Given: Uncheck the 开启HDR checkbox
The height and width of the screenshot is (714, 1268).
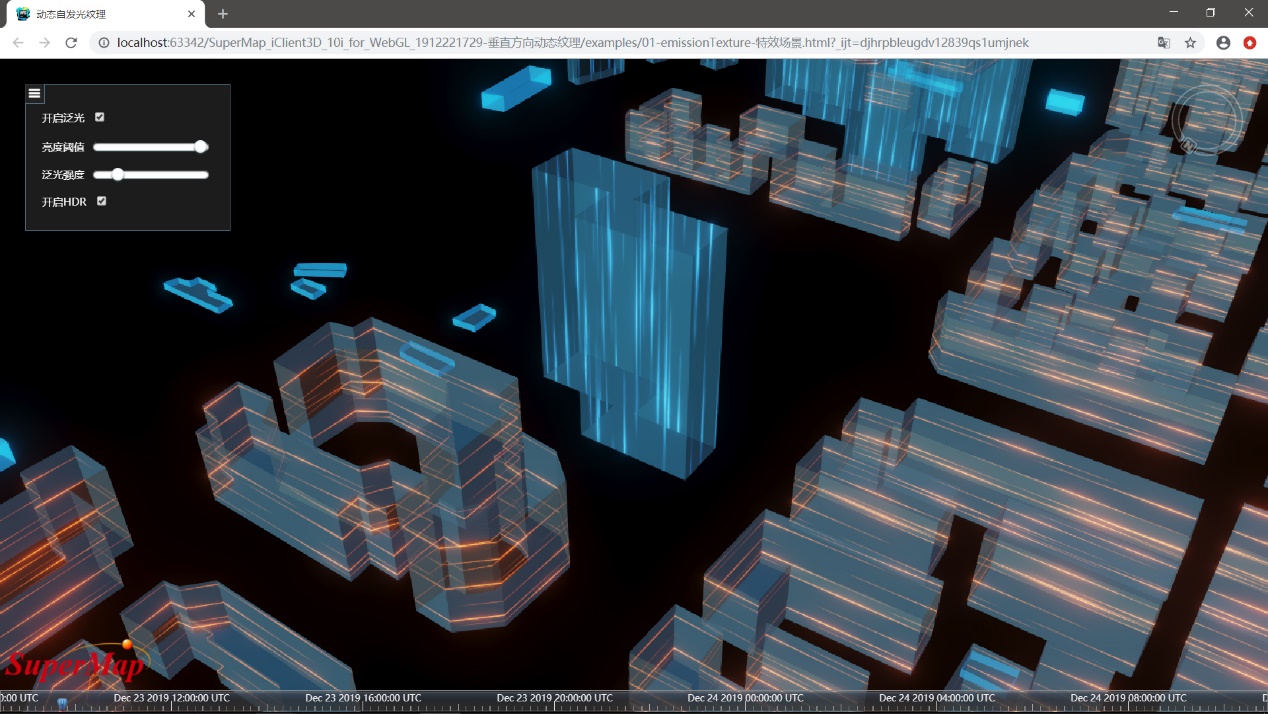Looking at the screenshot, I should pyautogui.click(x=101, y=201).
